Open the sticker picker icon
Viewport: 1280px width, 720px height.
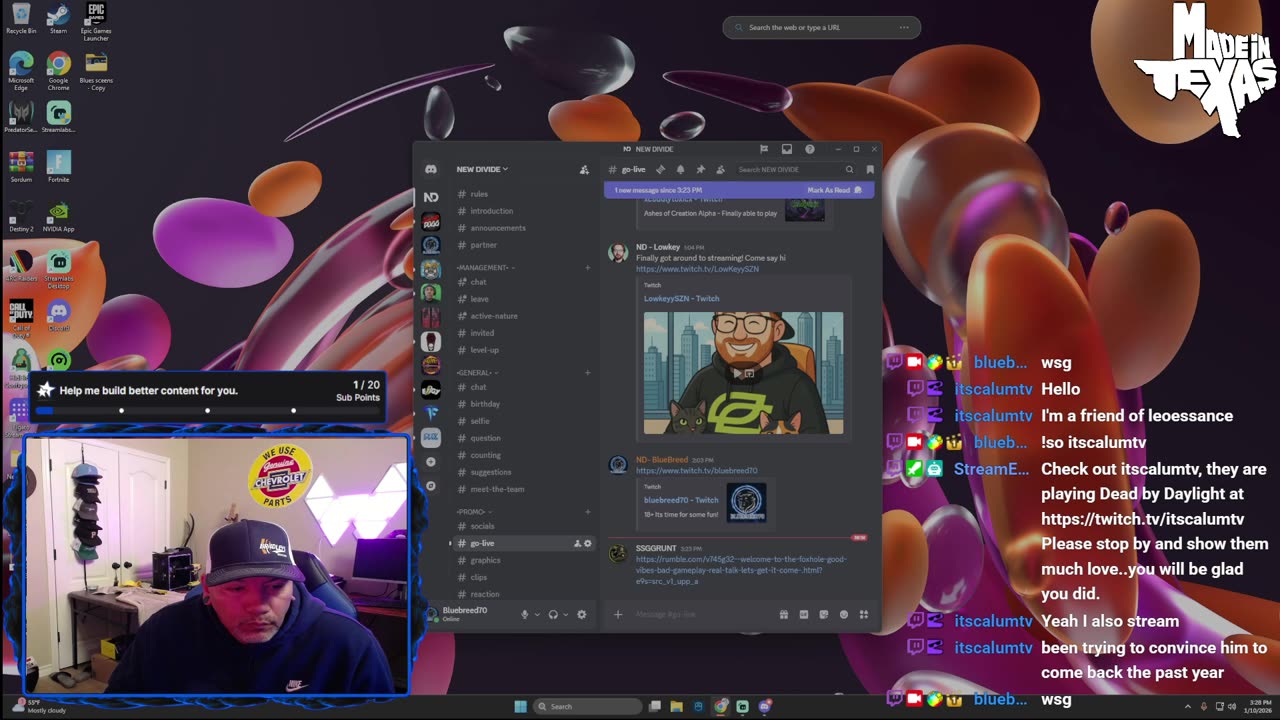[823, 614]
